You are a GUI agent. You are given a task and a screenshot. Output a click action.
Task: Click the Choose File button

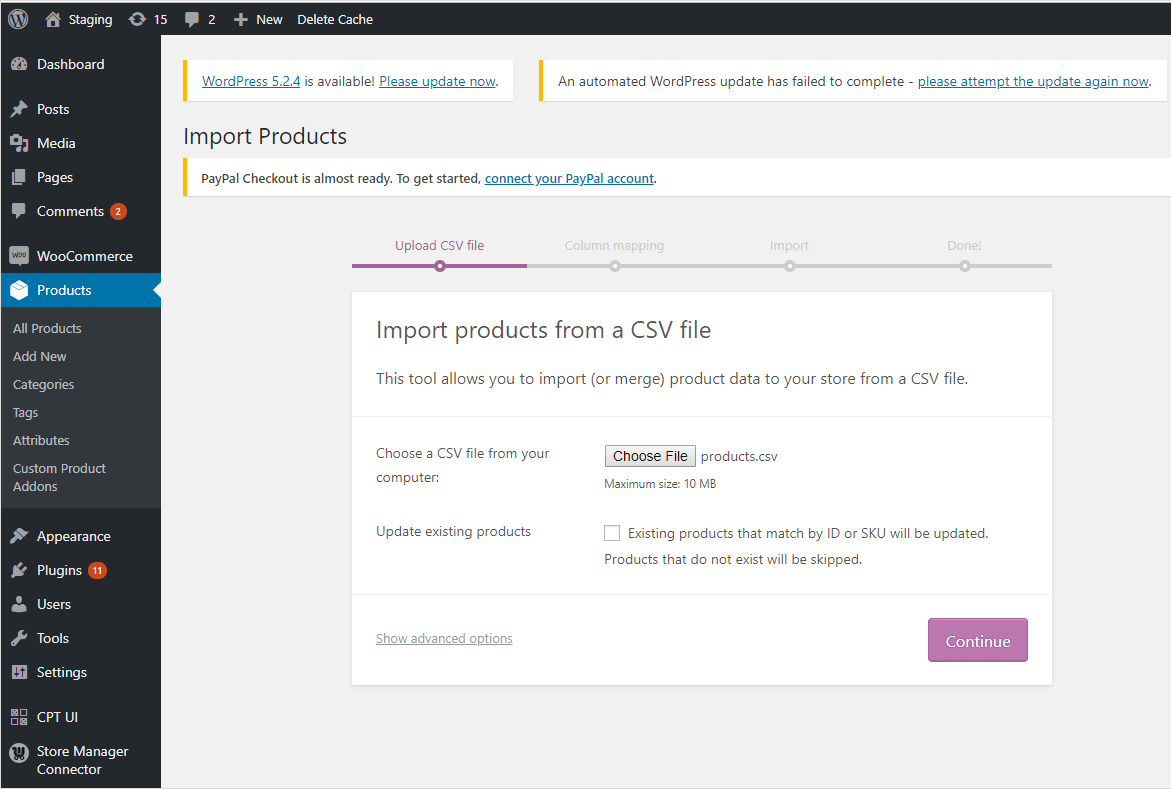pos(650,456)
